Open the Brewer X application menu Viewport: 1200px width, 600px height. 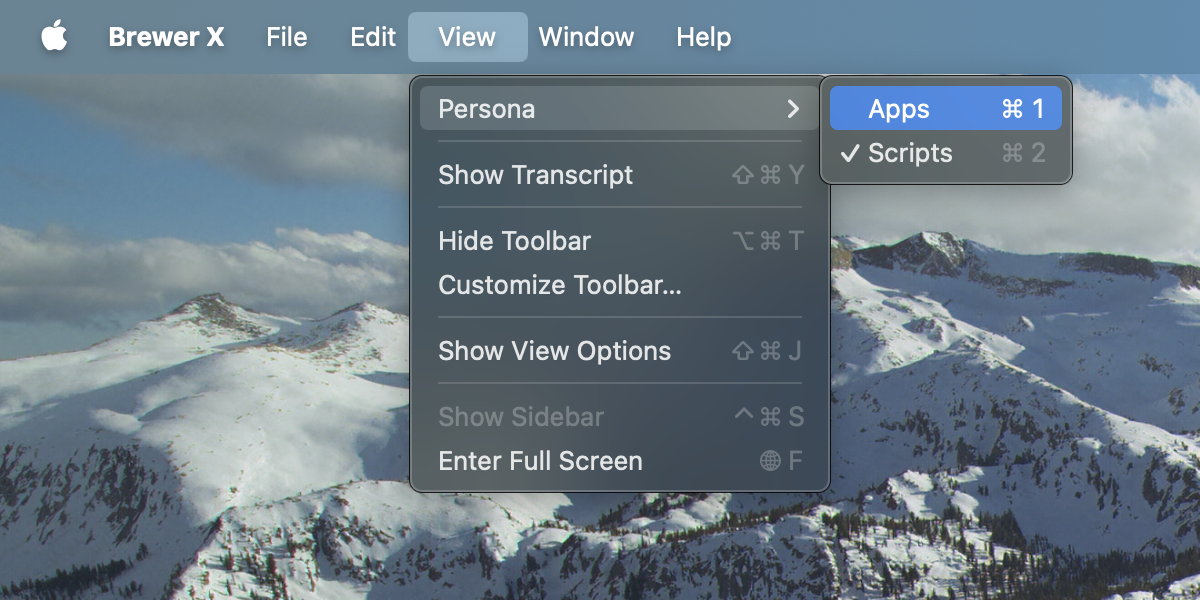(x=166, y=37)
